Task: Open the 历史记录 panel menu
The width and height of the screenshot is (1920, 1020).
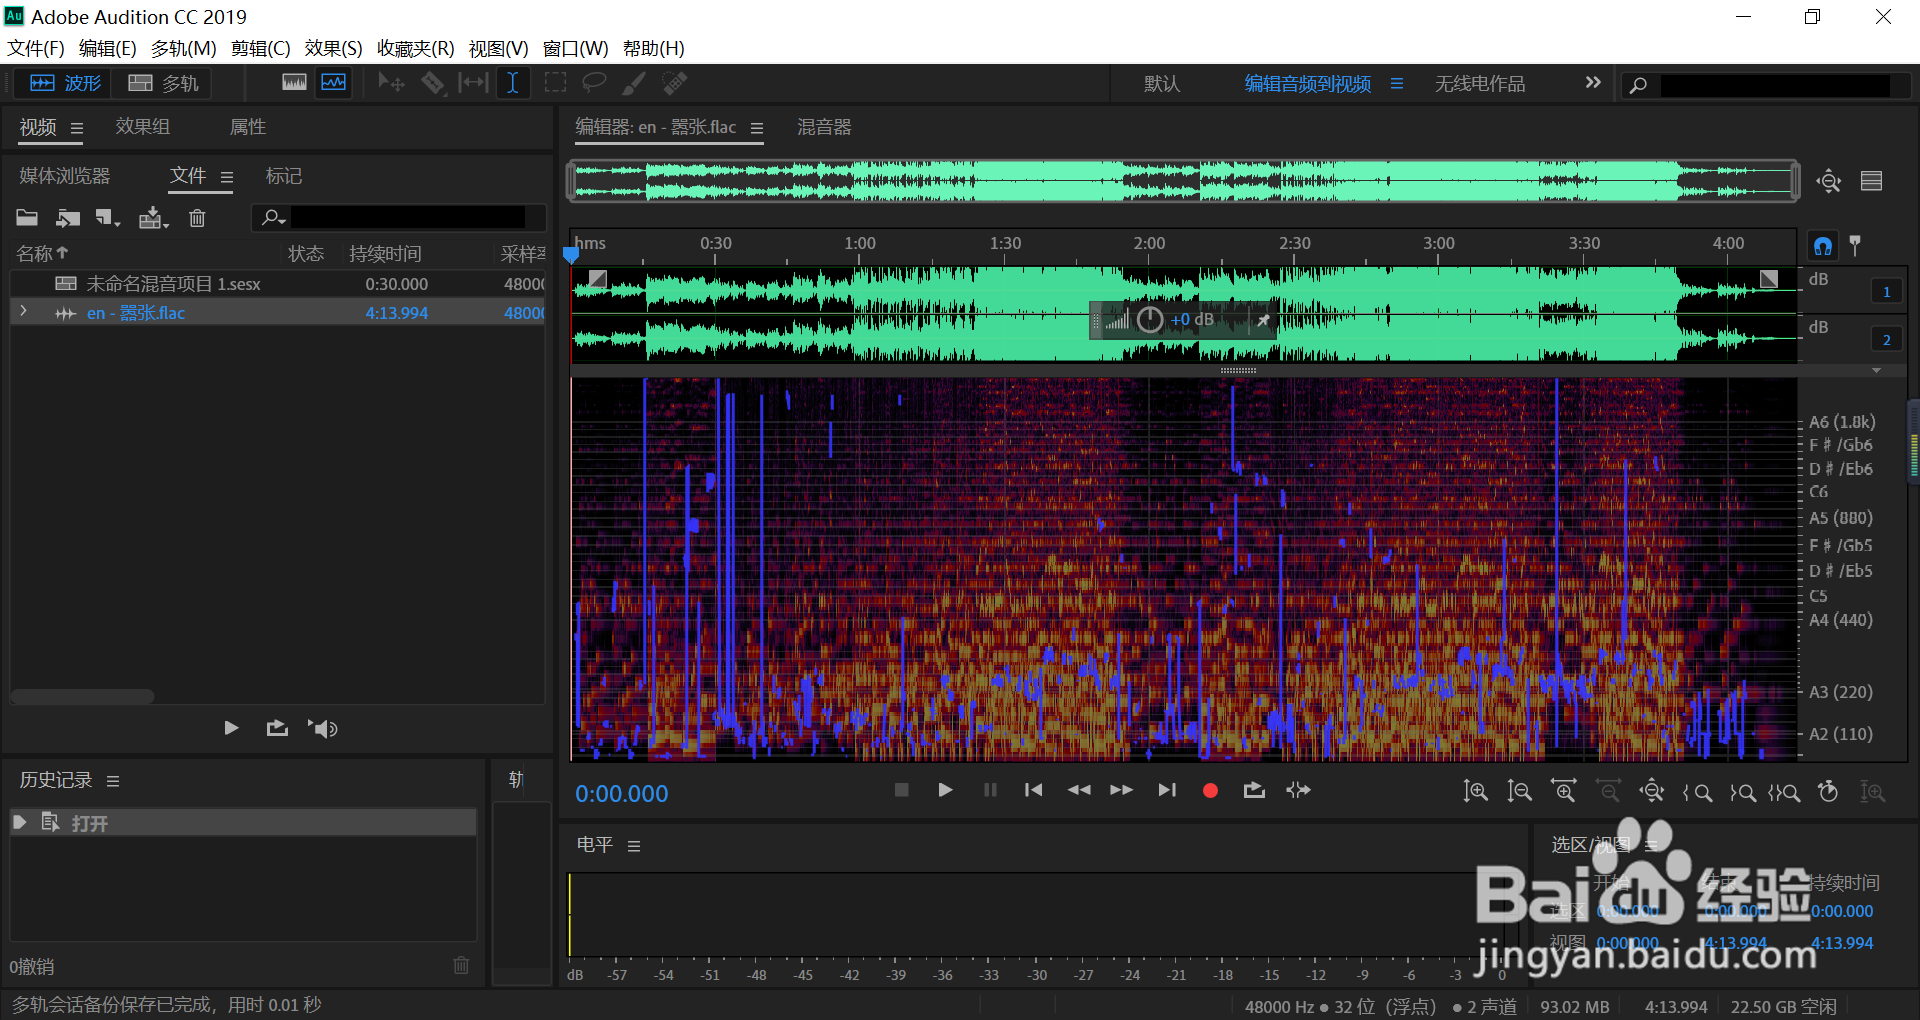Action: [113, 781]
